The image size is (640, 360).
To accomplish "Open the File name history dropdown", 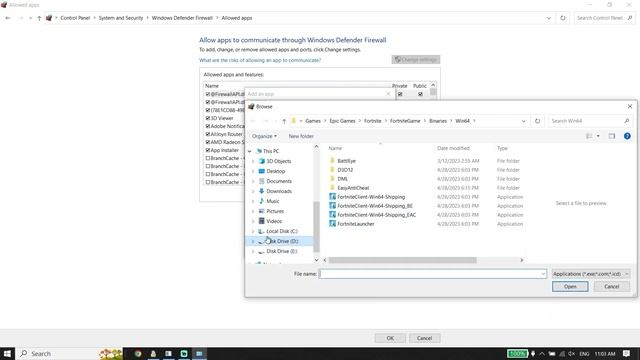I will click(543, 274).
